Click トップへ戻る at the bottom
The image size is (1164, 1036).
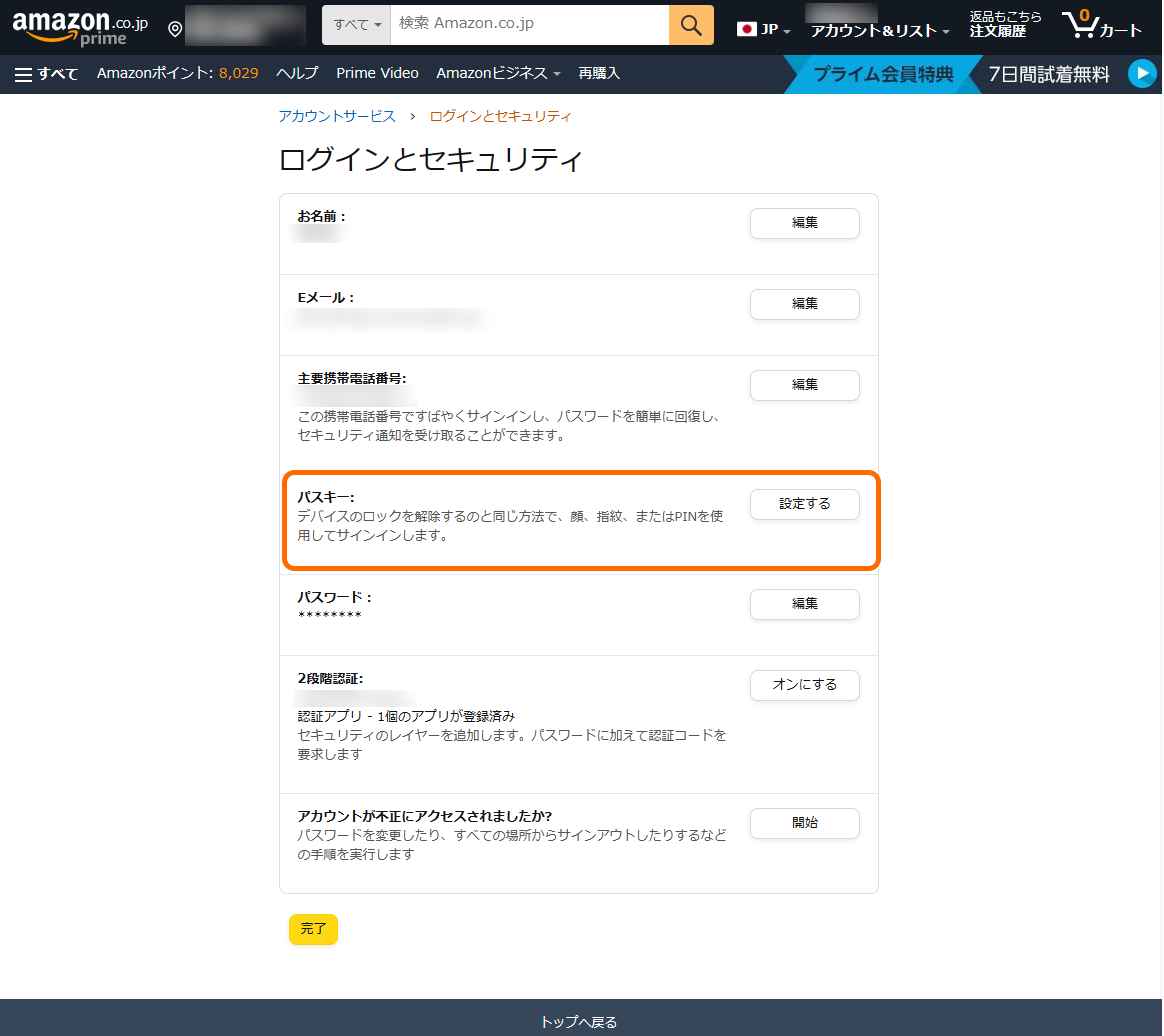[x=581, y=1022]
